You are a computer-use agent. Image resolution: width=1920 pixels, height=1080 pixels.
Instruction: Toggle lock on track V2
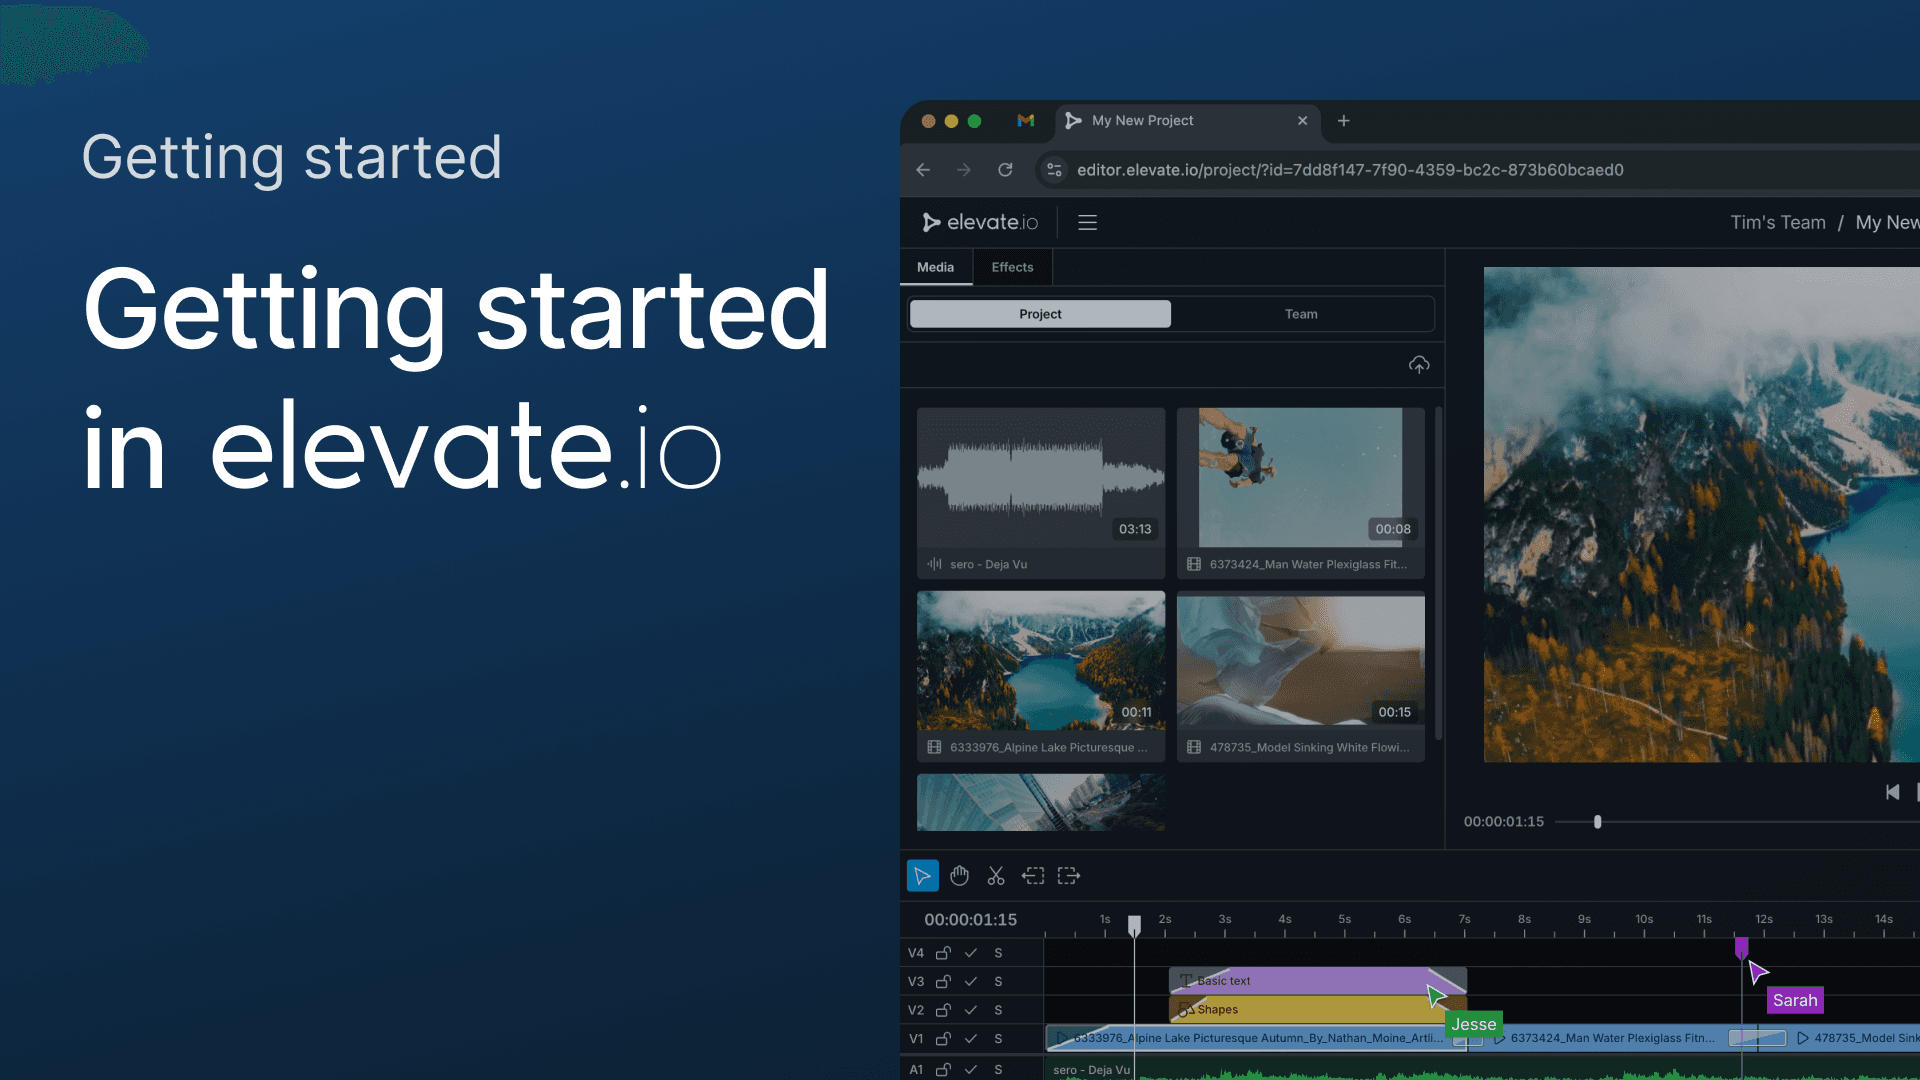pyautogui.click(x=943, y=1010)
